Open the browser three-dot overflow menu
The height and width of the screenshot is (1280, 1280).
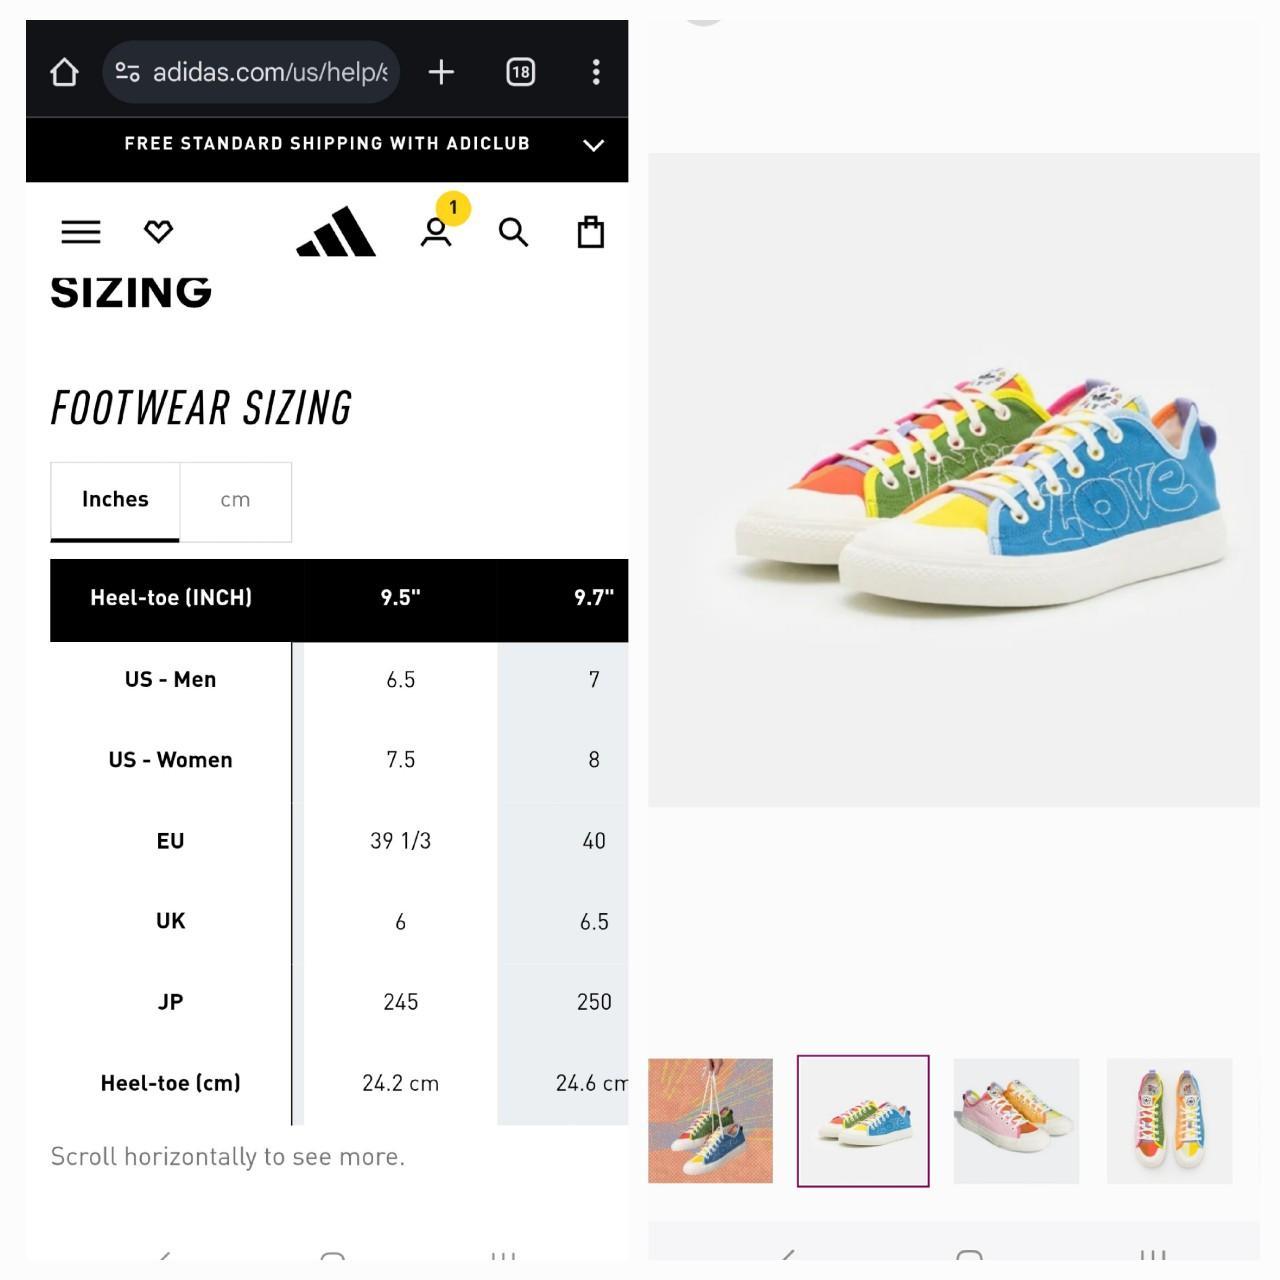coord(596,72)
